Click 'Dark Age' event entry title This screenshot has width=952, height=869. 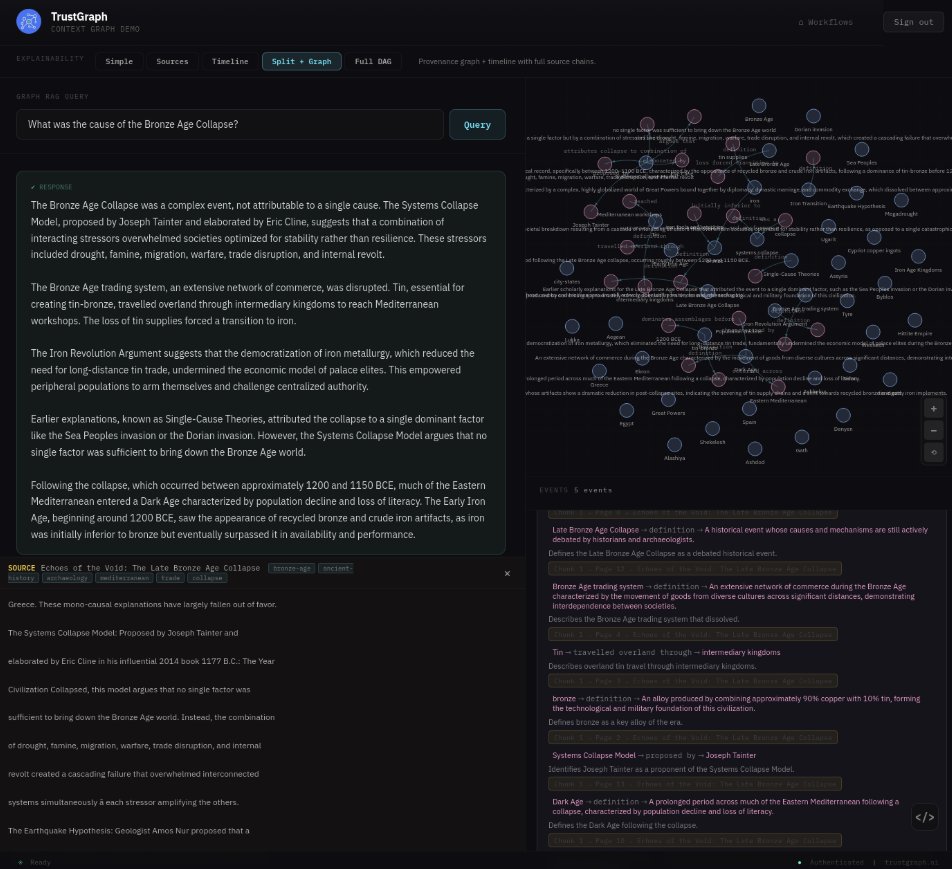click(567, 802)
